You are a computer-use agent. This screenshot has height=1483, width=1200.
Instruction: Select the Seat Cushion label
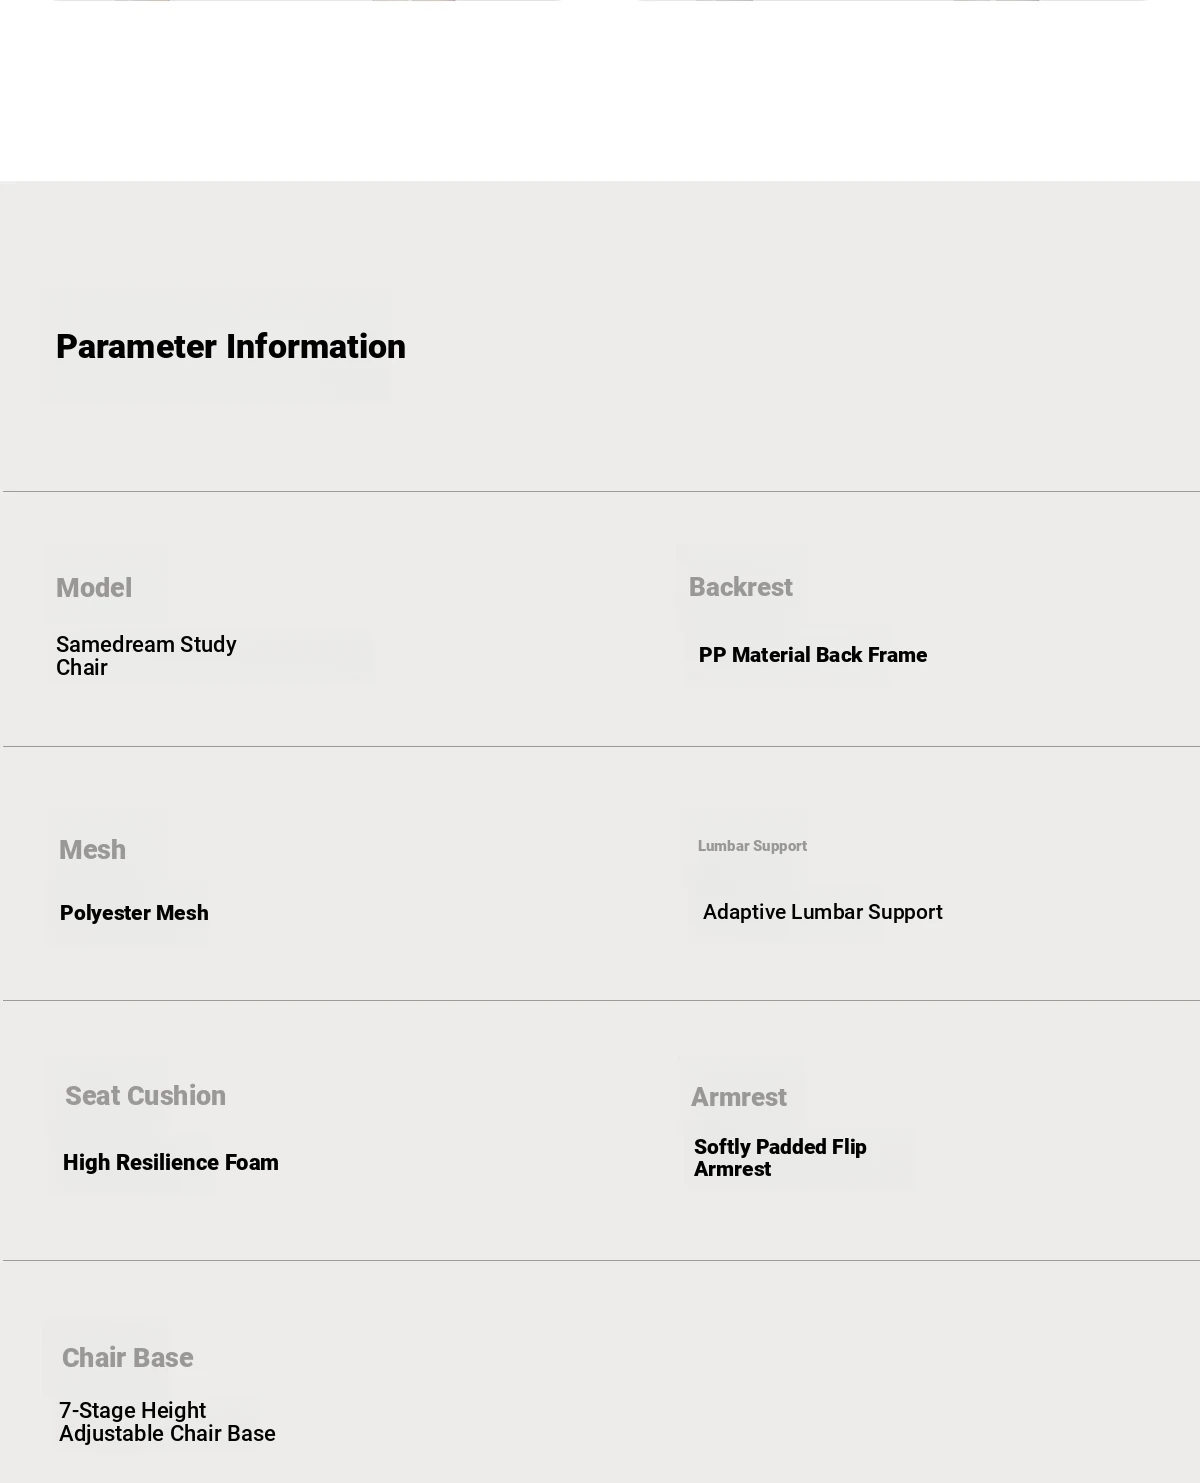pyautogui.click(x=146, y=1096)
